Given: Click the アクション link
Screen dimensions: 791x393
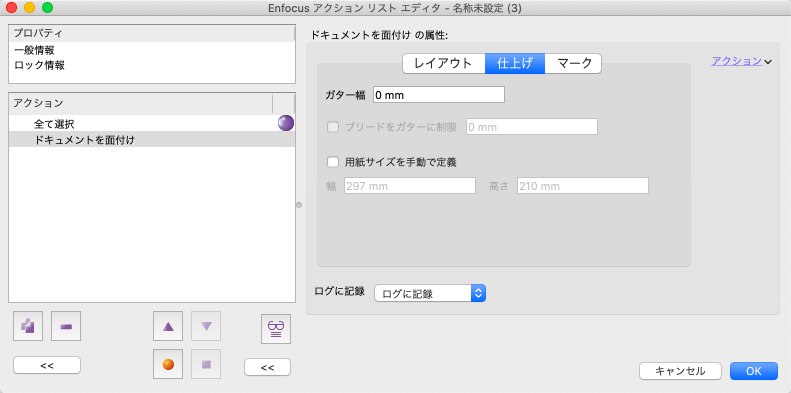Looking at the screenshot, I should (737, 62).
